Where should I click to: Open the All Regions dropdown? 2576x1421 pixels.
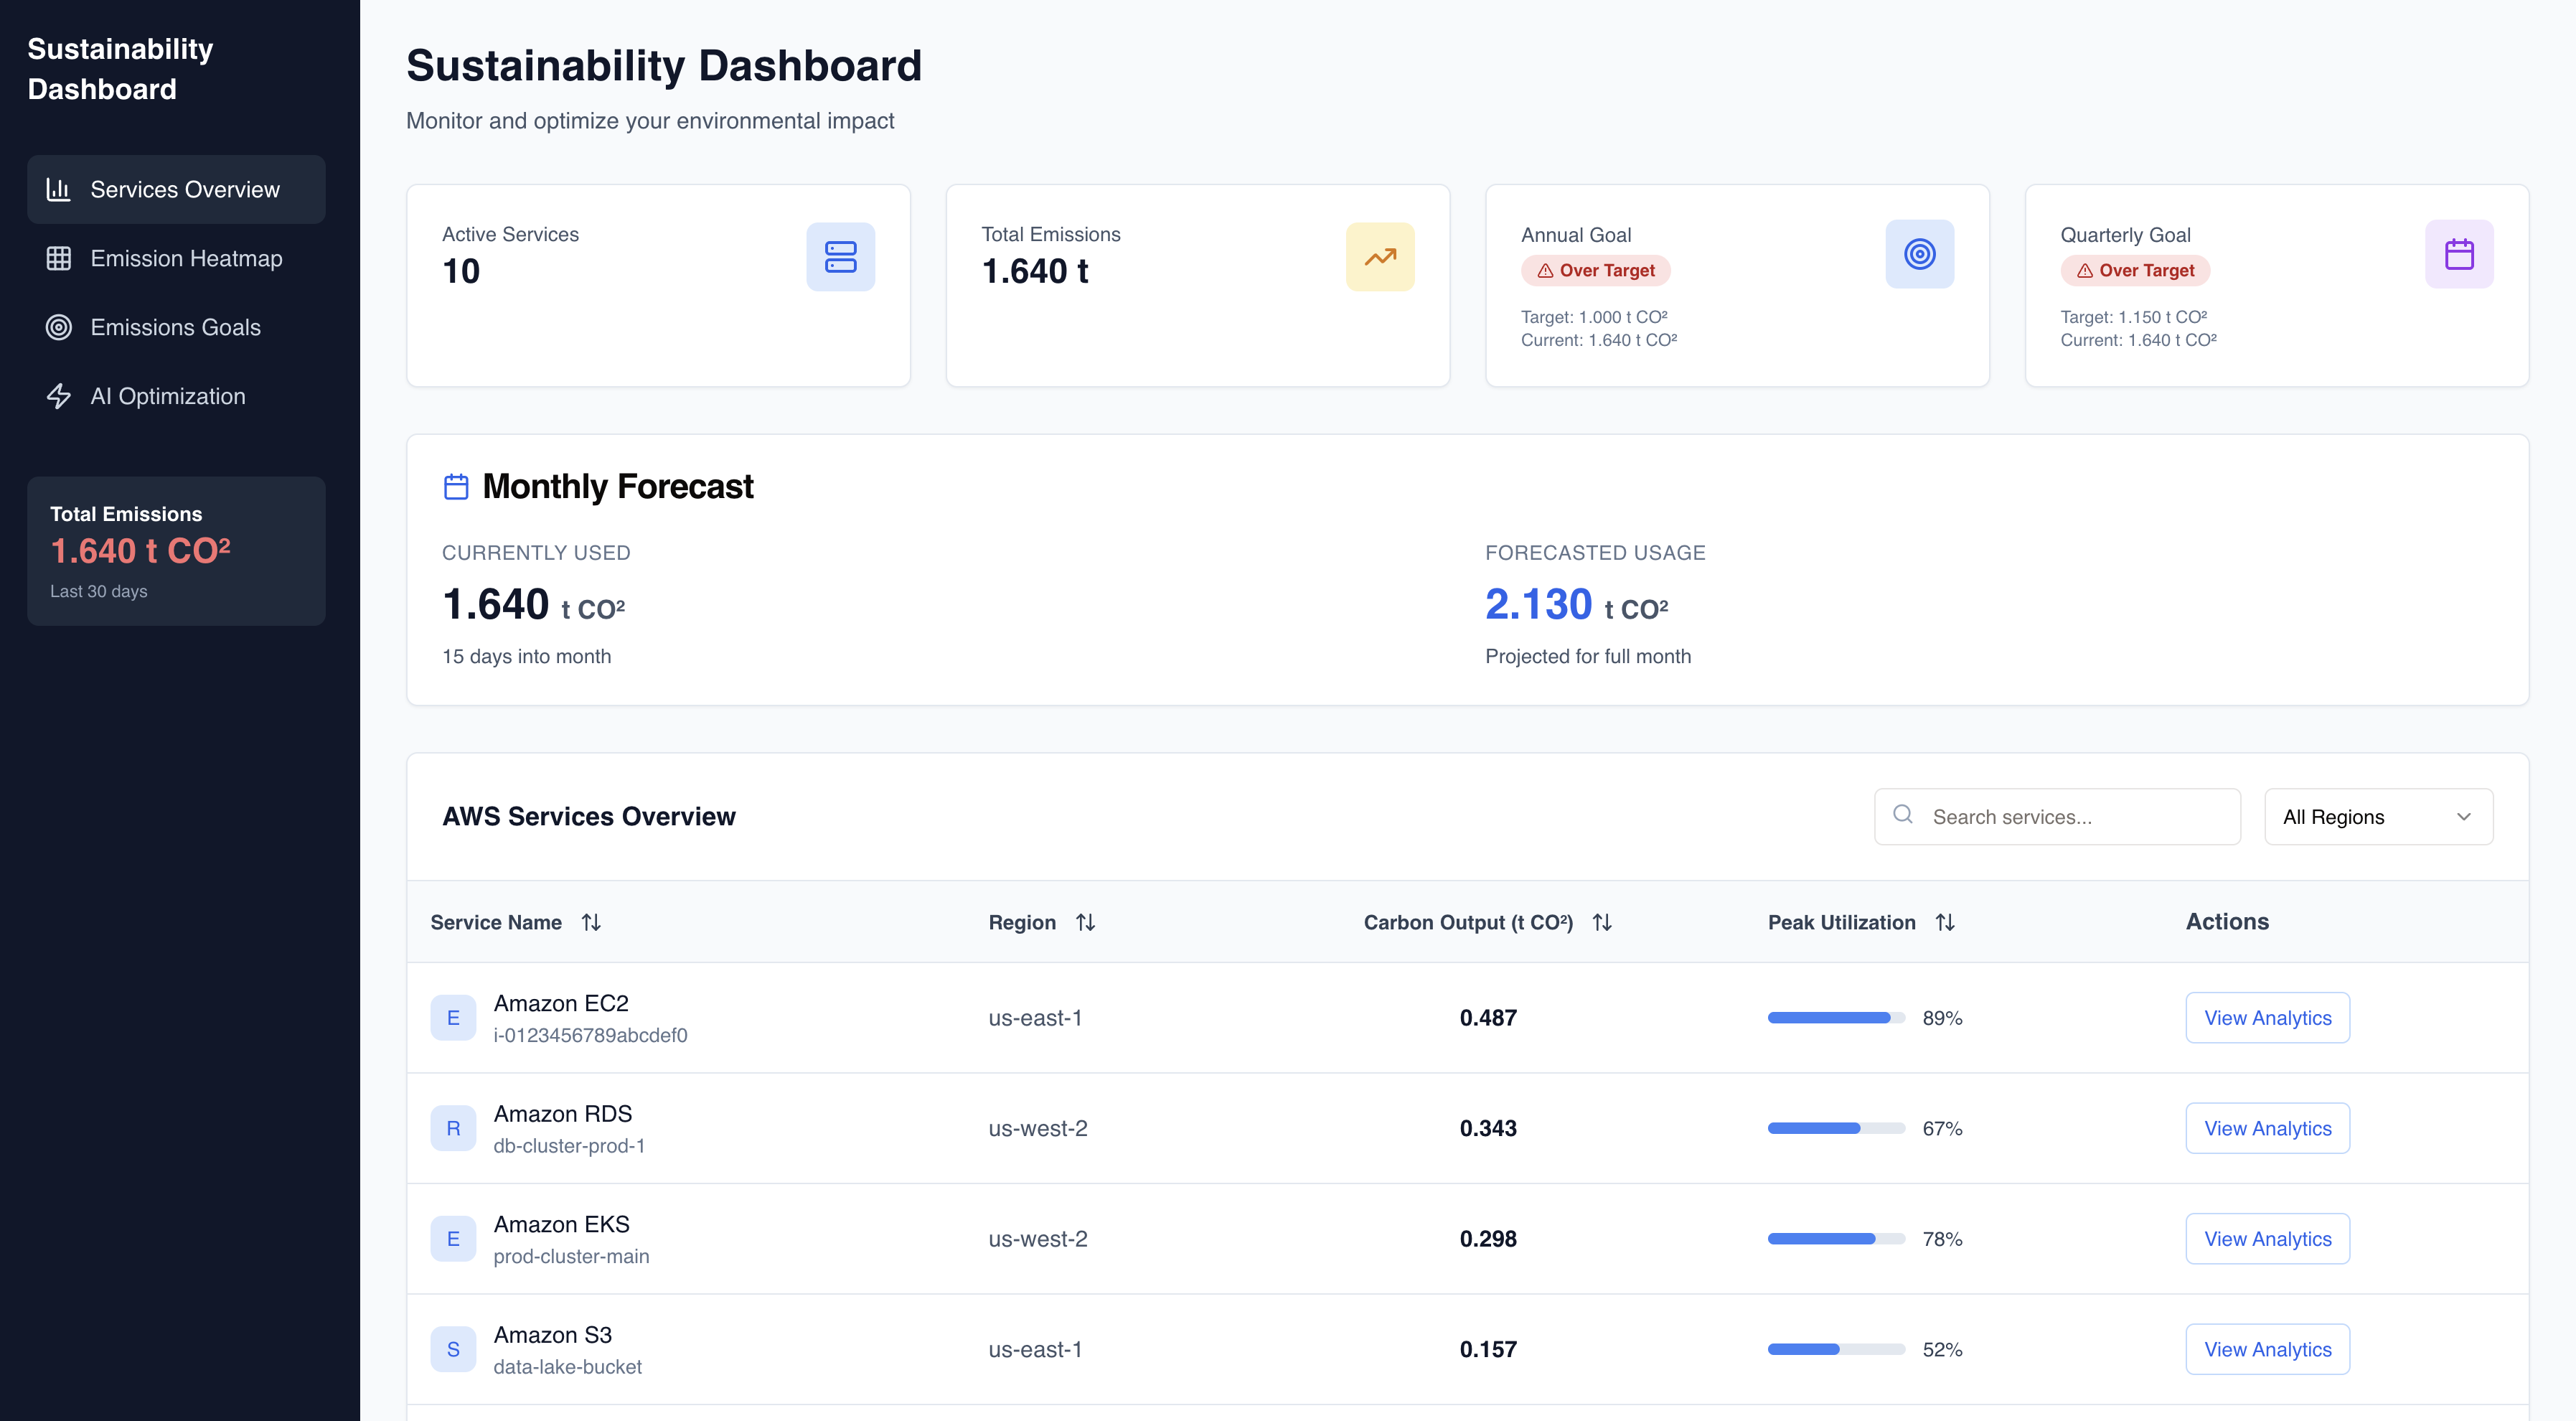[x=2377, y=817]
